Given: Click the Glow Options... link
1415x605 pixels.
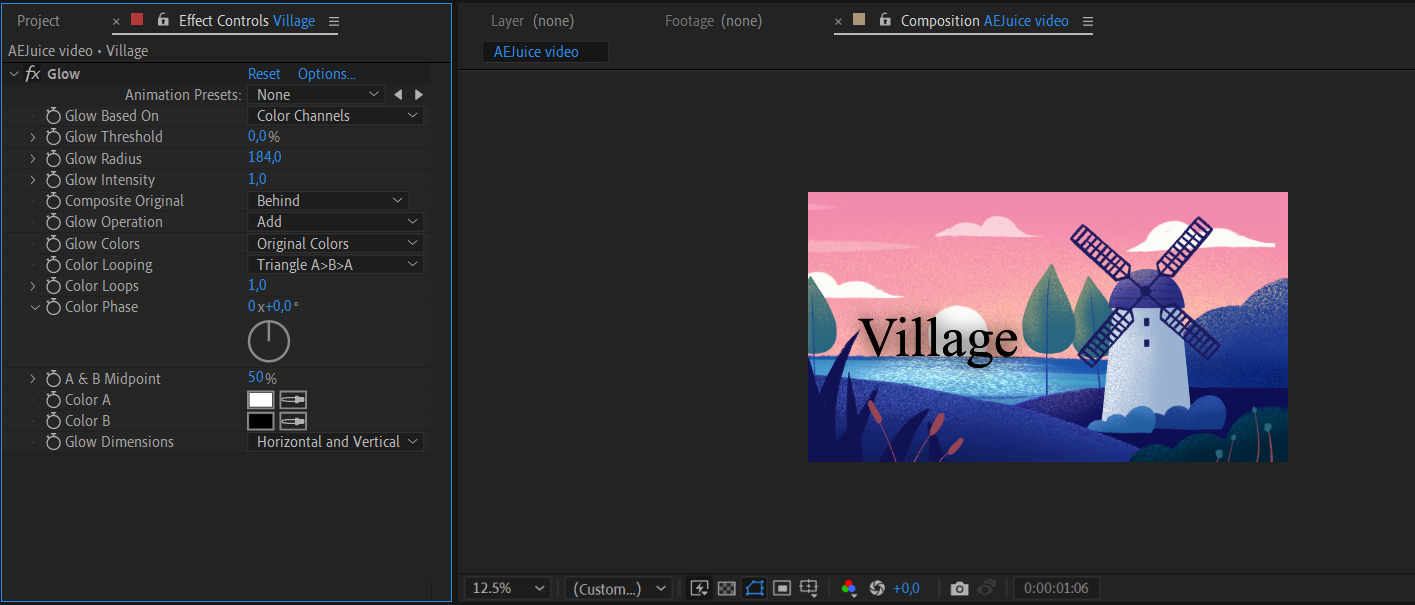Looking at the screenshot, I should [x=326, y=74].
